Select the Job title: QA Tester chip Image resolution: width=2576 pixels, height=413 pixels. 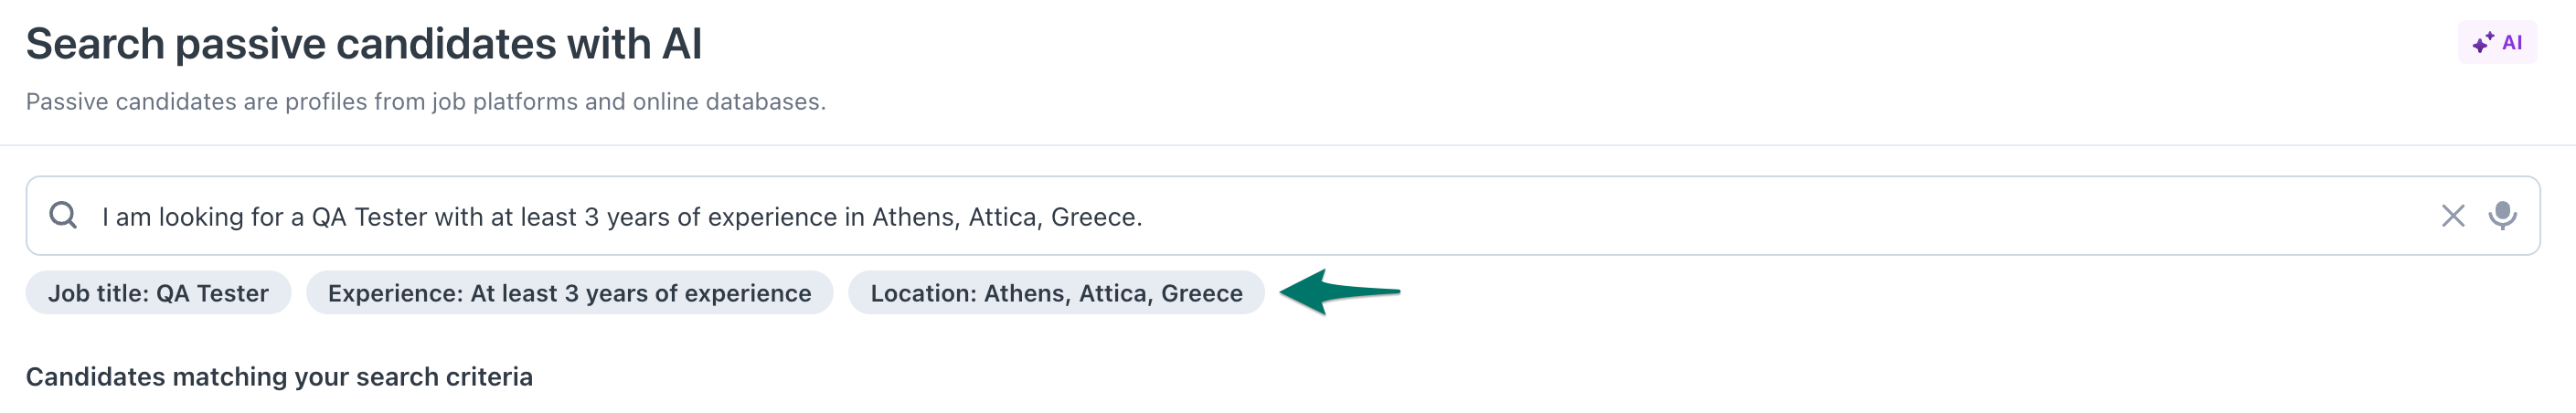pos(158,293)
